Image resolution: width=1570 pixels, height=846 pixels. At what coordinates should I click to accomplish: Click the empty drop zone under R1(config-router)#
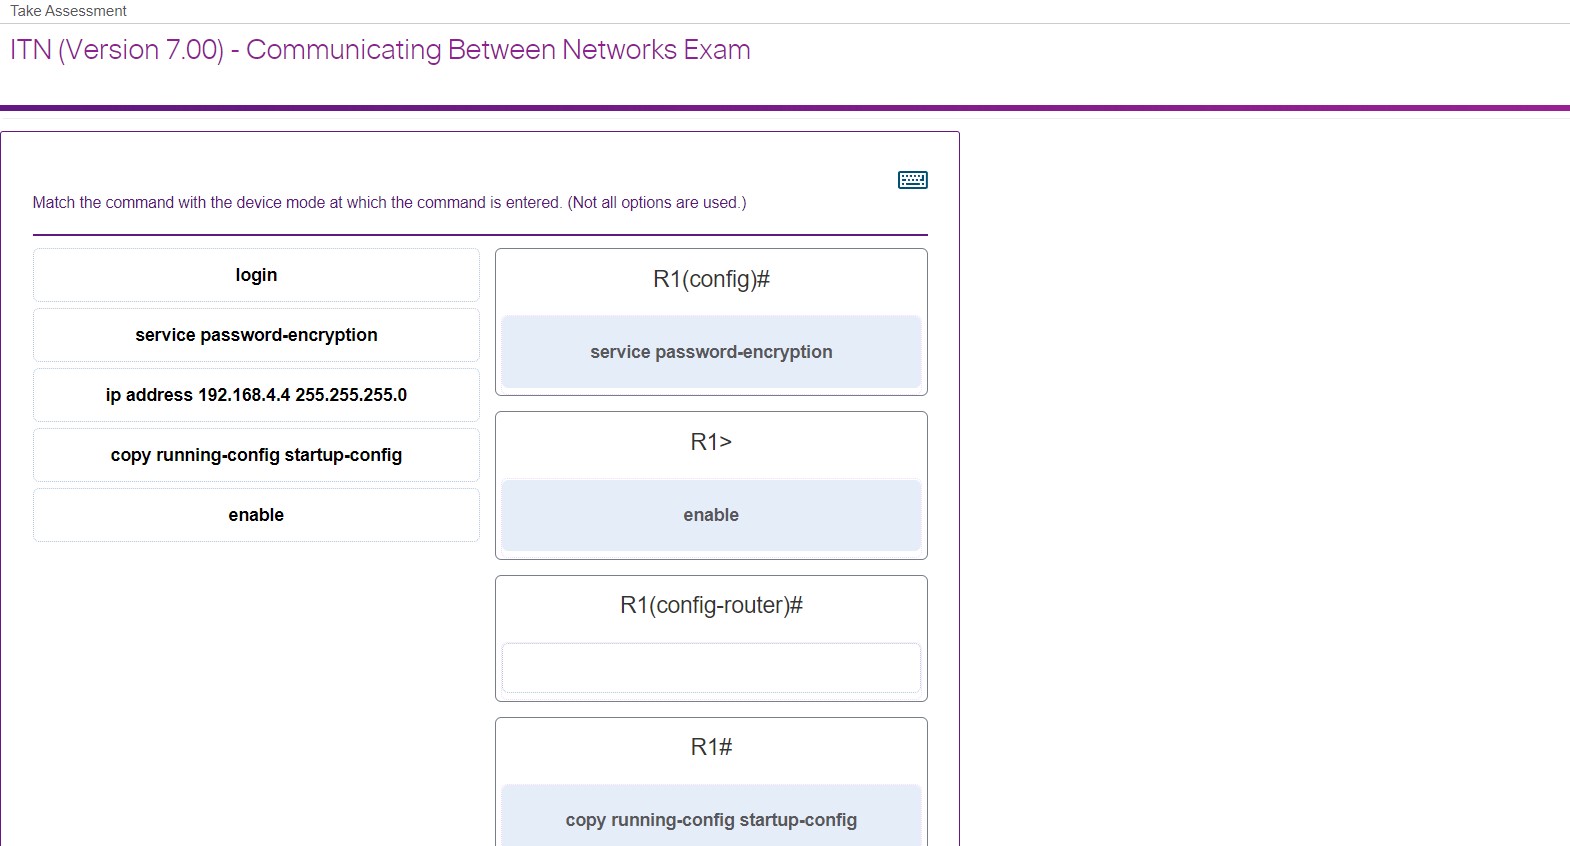pyautogui.click(x=710, y=668)
